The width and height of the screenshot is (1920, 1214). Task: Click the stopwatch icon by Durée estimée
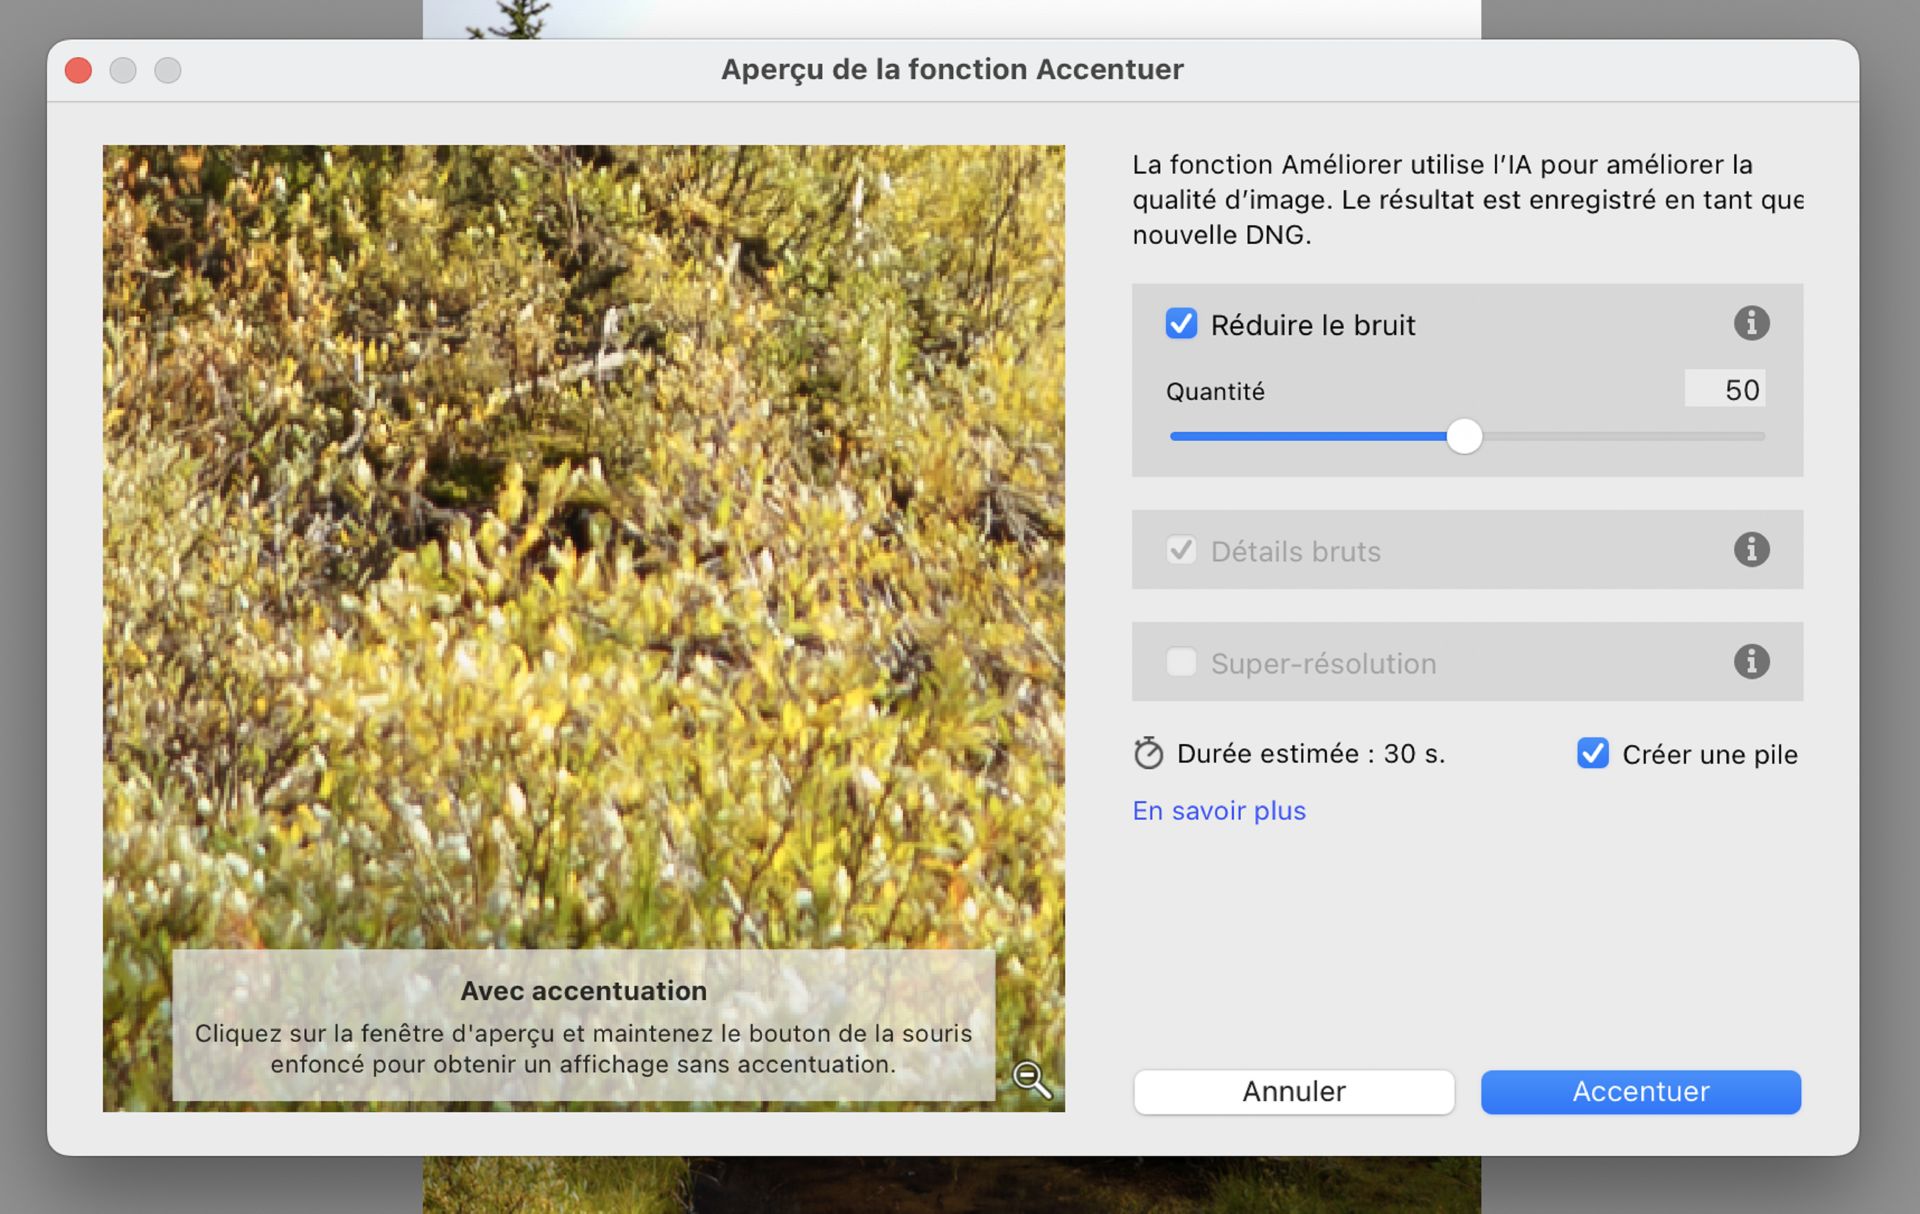tap(1148, 753)
